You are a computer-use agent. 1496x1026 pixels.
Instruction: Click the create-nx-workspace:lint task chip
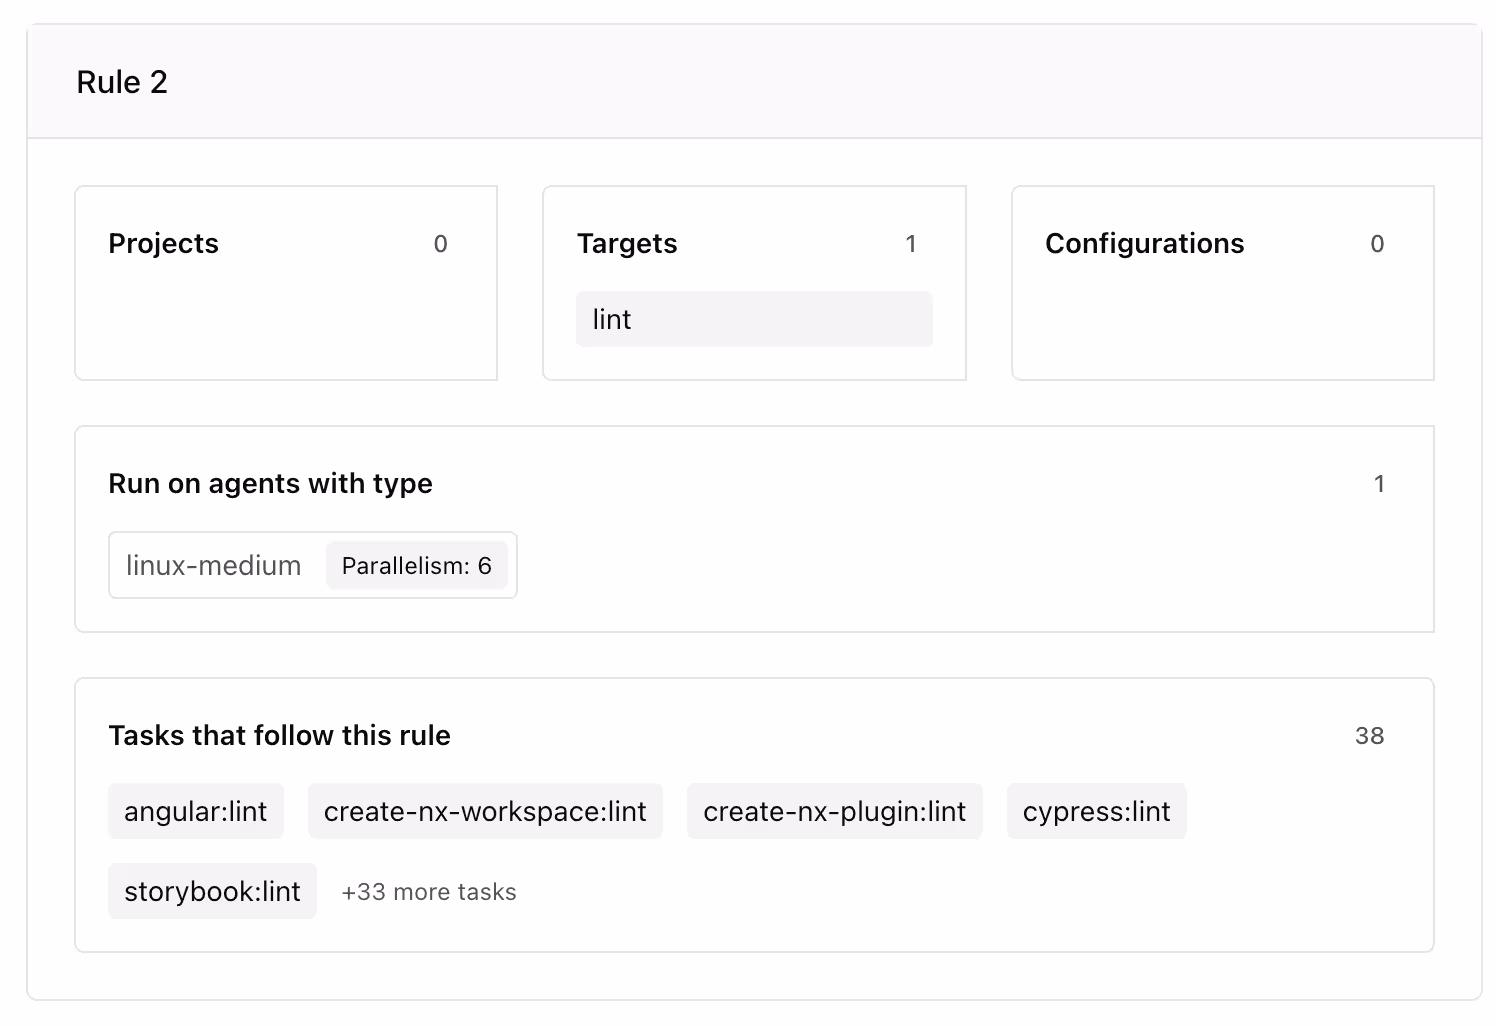coord(485,811)
